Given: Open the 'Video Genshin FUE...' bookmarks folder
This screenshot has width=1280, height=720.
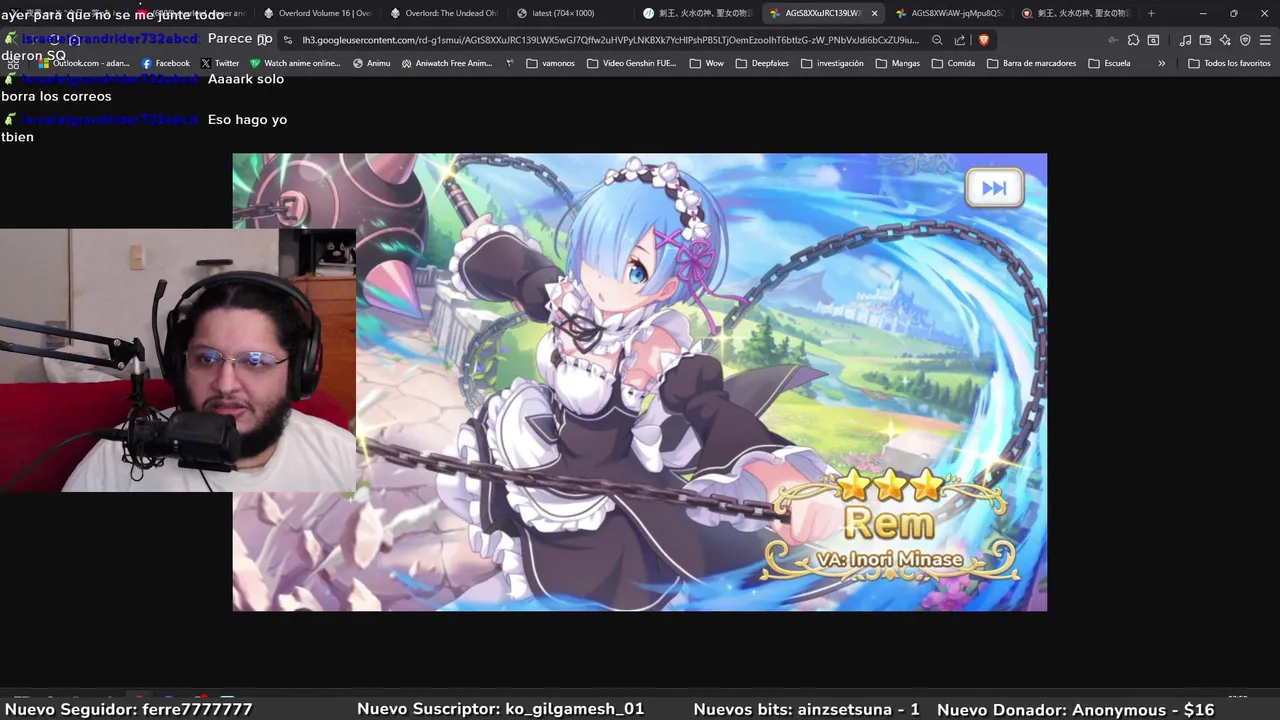Looking at the screenshot, I should tap(632, 63).
